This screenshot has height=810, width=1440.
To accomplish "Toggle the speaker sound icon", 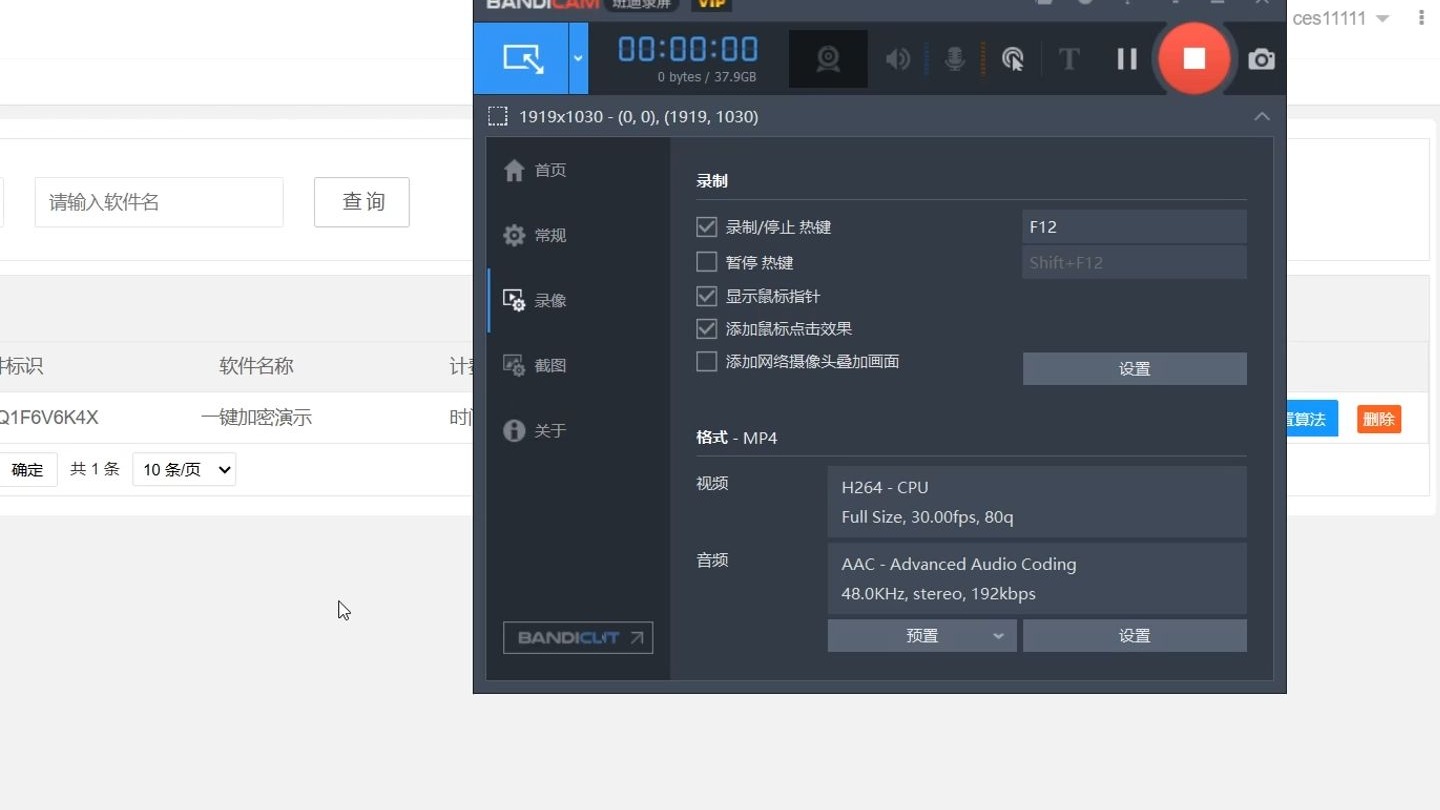I will tap(898, 59).
